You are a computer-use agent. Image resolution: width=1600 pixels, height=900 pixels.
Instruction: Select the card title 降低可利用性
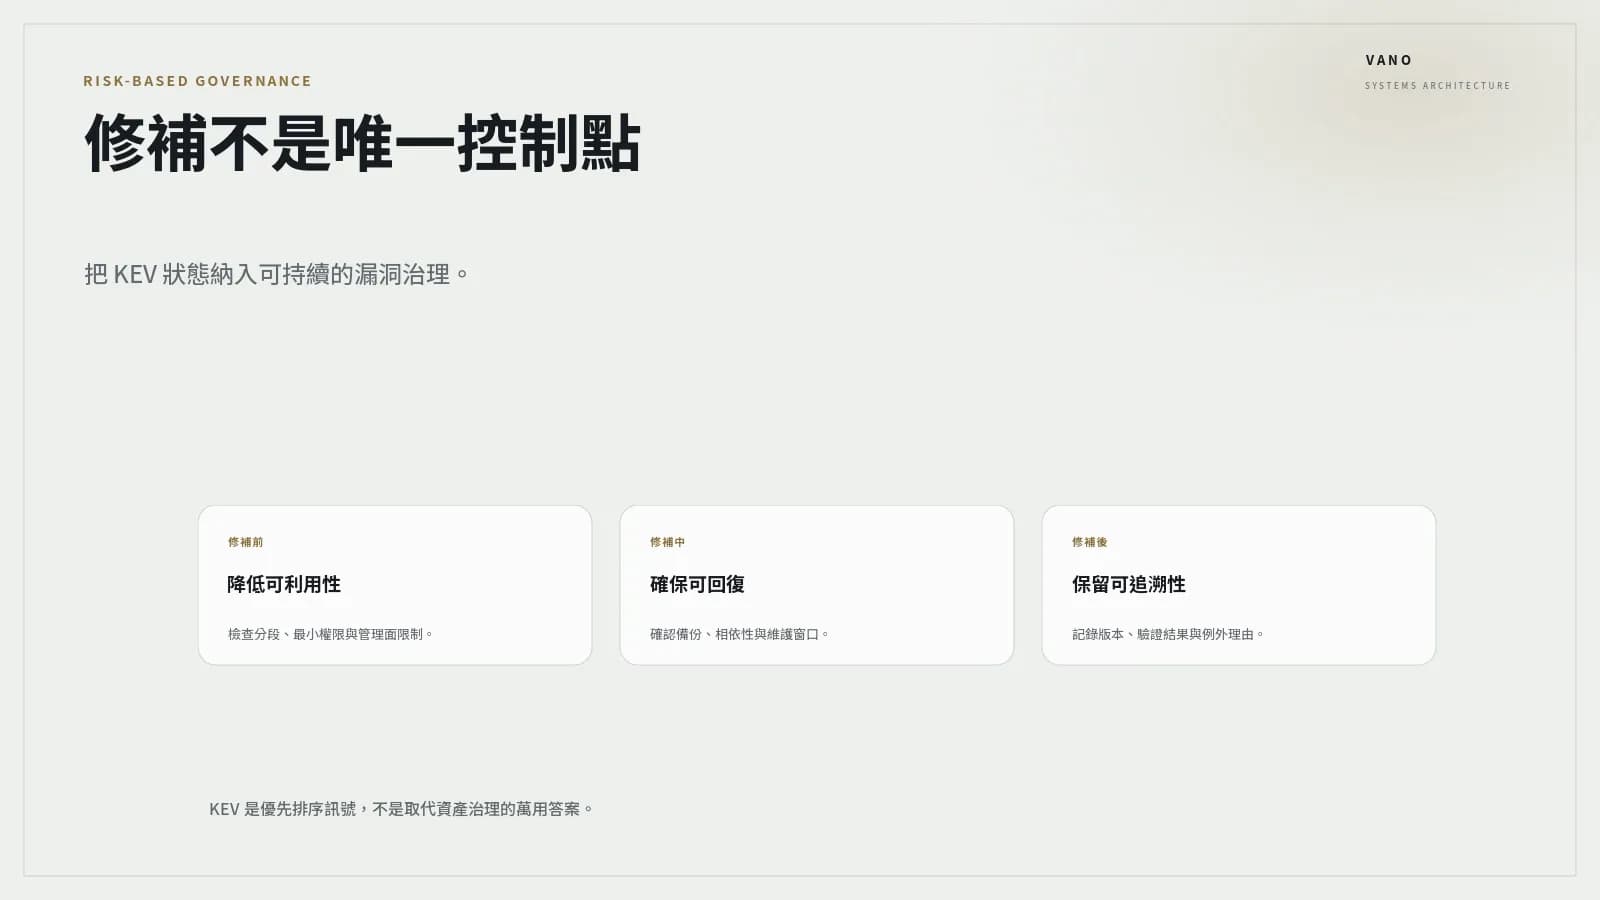coord(284,584)
